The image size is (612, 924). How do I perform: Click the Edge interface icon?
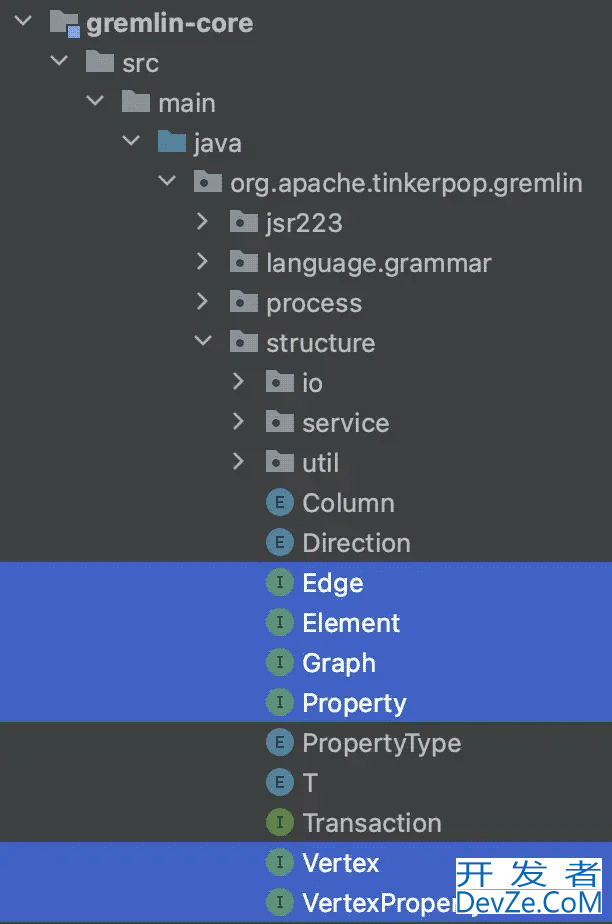(280, 583)
